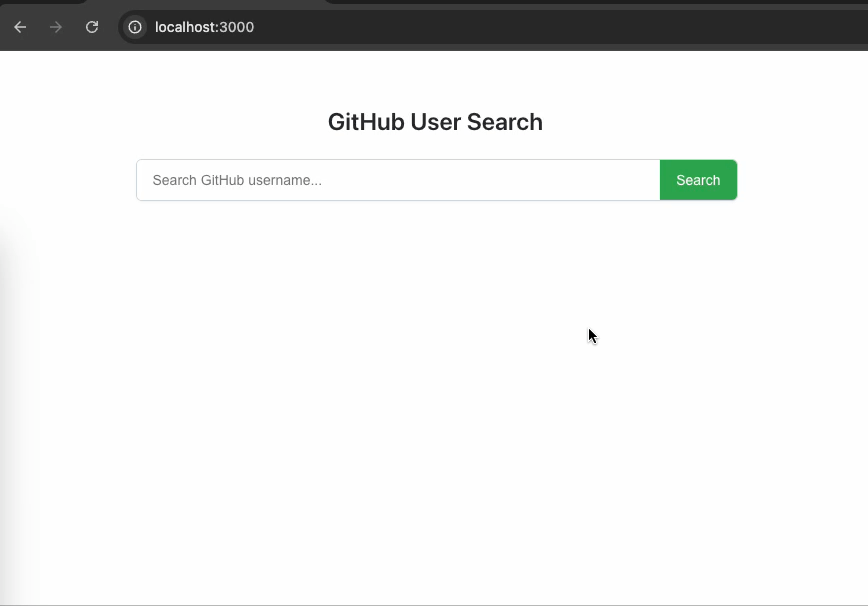The image size is (868, 606).
Task: Click the word Search in the page heading
Action: (504, 122)
